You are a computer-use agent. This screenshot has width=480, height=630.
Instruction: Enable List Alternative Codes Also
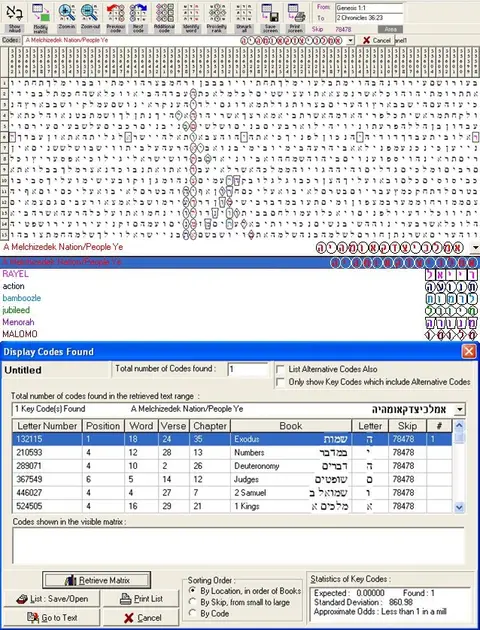[280, 369]
